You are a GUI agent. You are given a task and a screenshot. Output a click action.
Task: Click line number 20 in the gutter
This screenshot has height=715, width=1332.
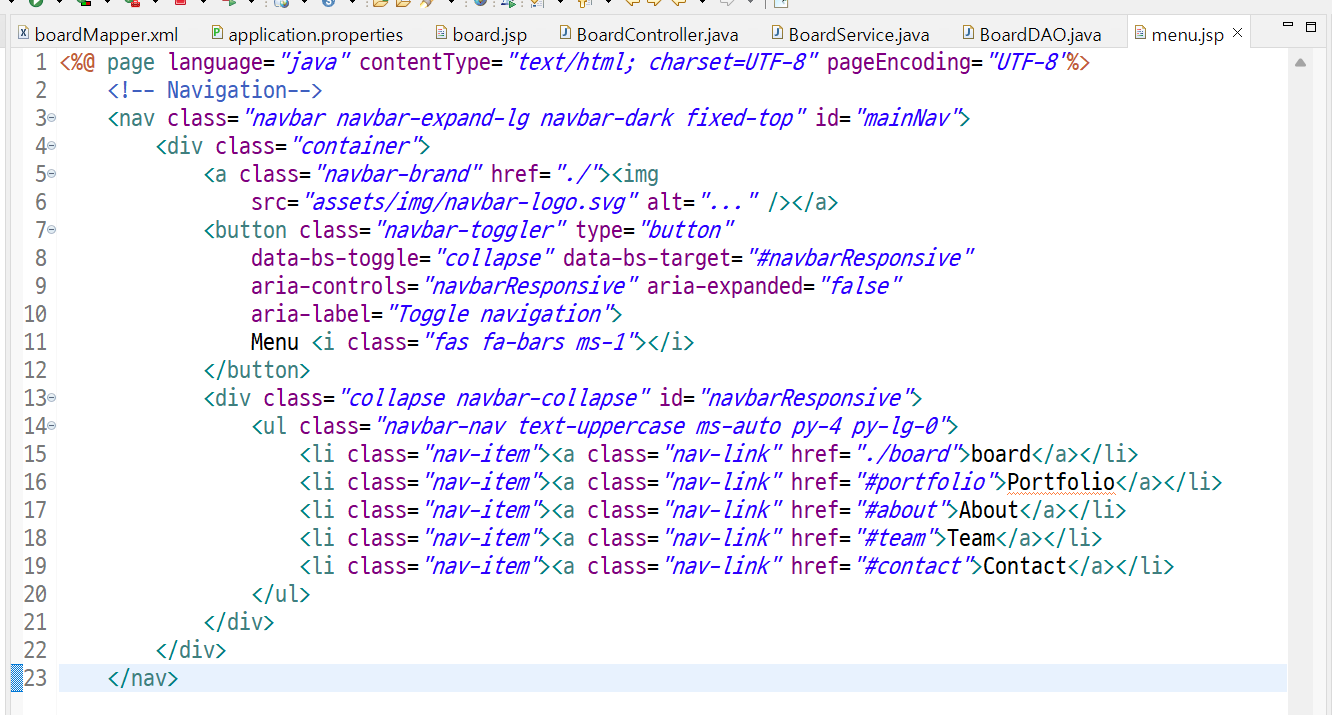(x=35, y=594)
